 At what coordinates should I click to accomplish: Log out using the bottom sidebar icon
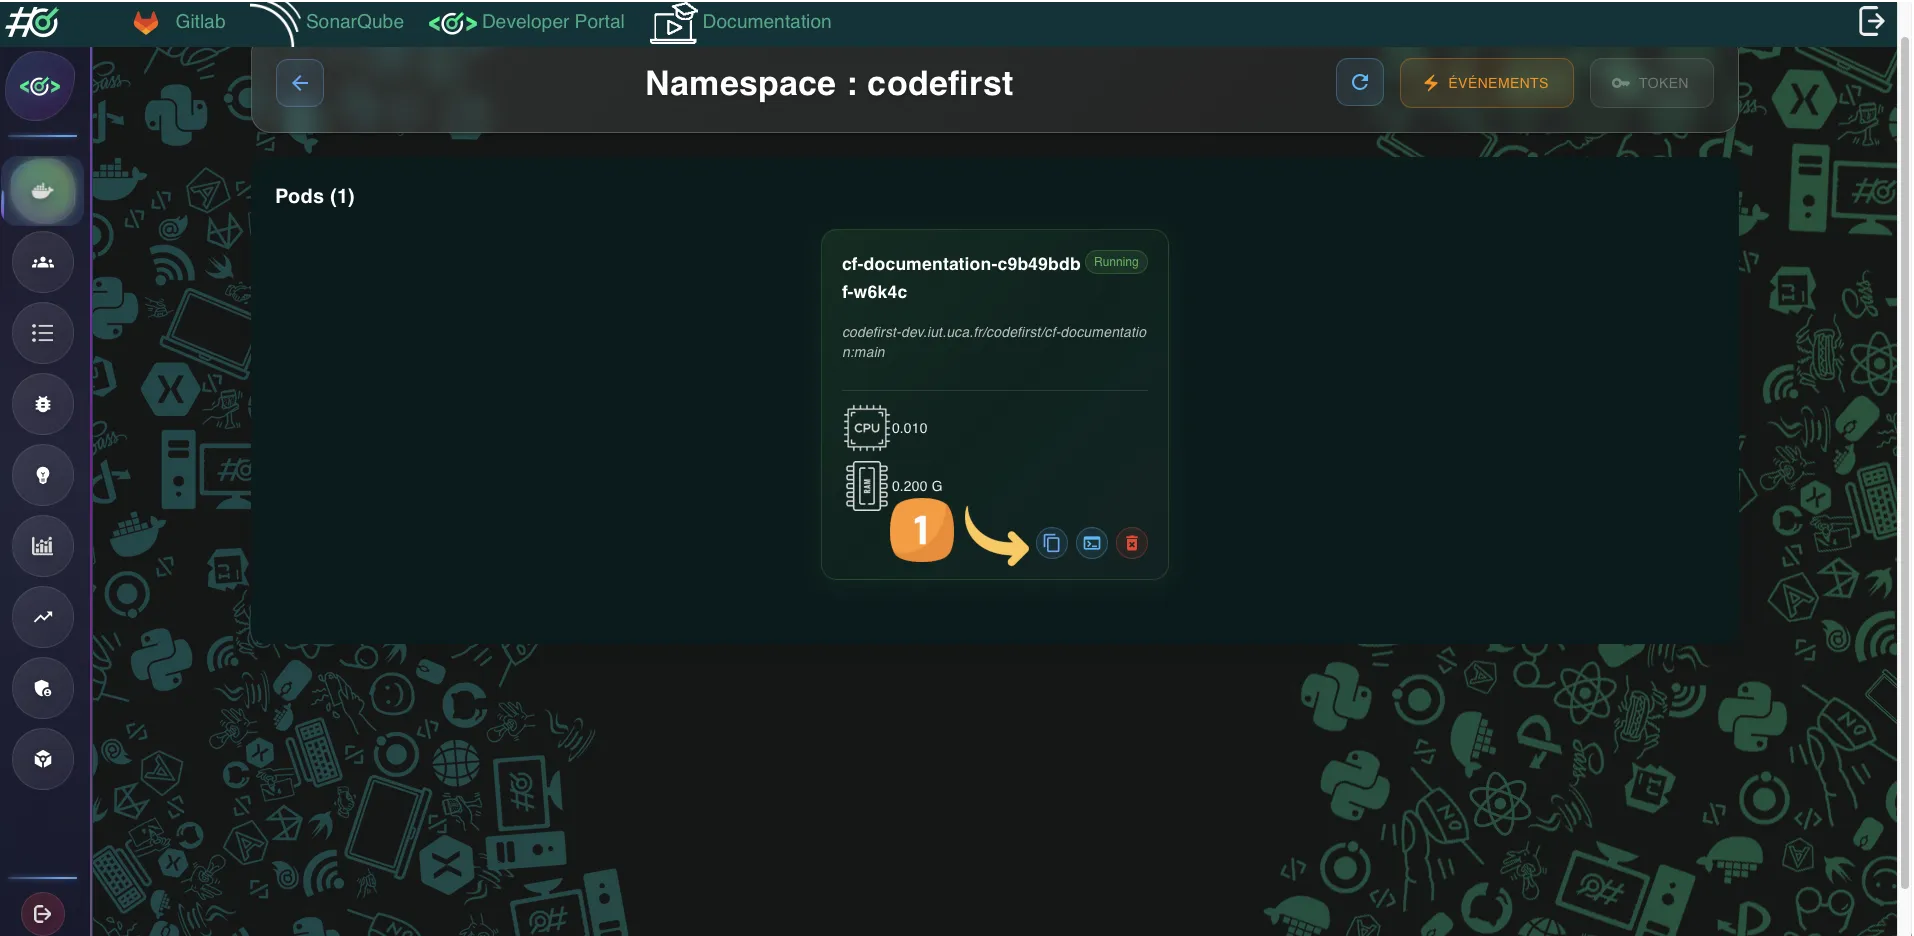(x=42, y=912)
